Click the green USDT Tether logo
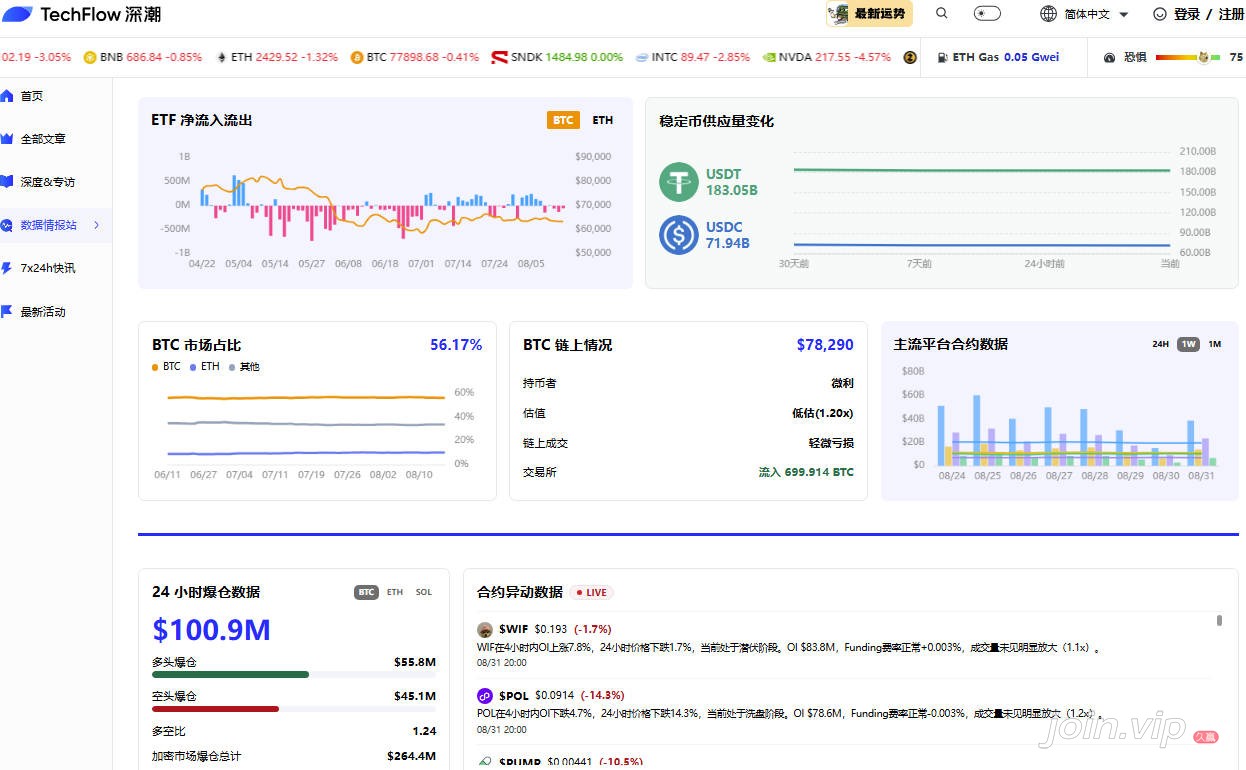The width and height of the screenshot is (1246, 770). [678, 182]
